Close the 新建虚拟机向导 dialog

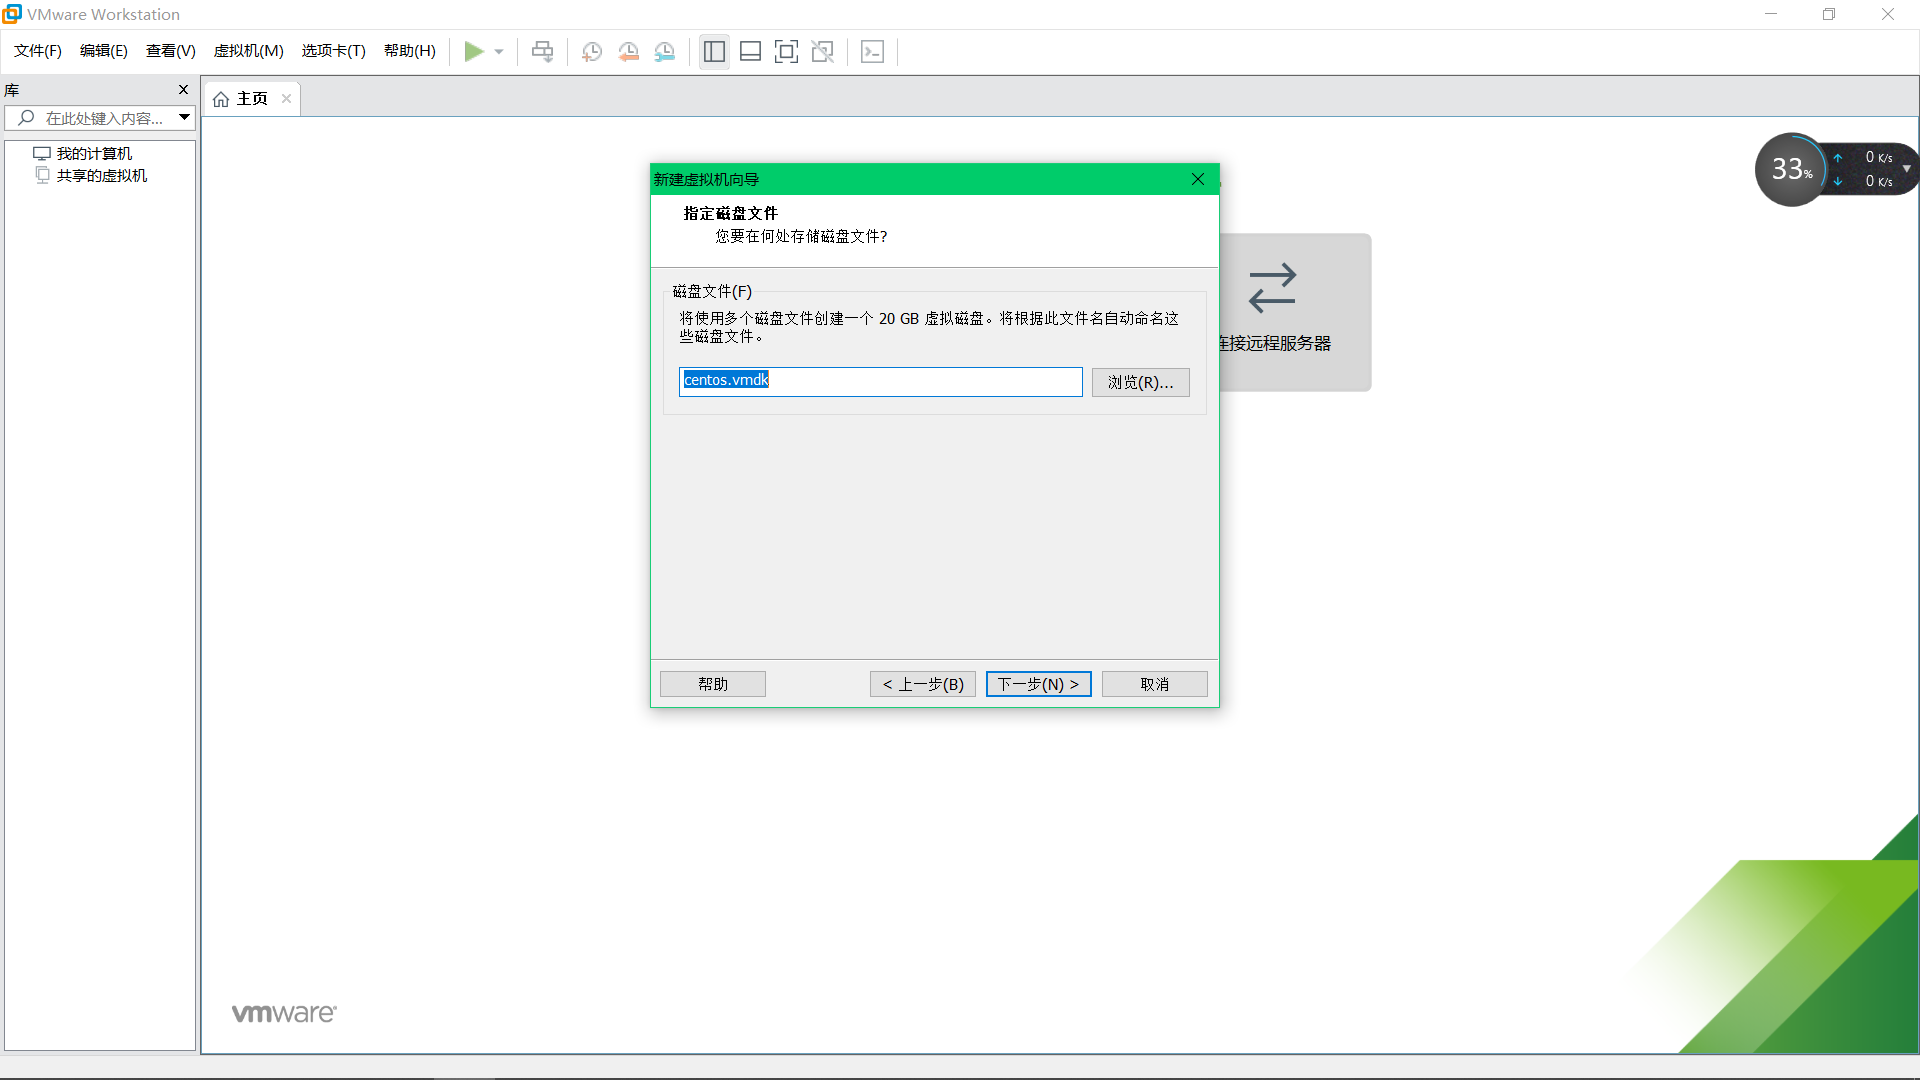1198,179
